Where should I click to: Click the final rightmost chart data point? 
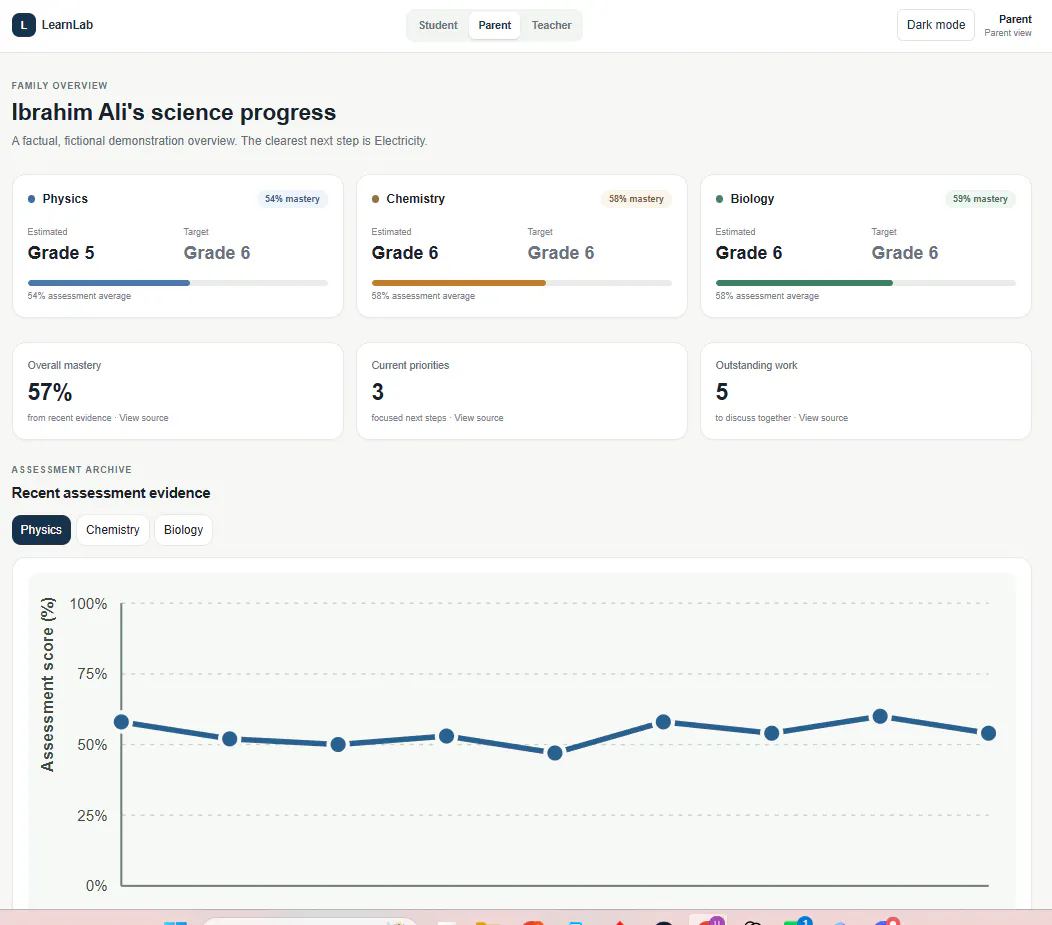(x=988, y=733)
